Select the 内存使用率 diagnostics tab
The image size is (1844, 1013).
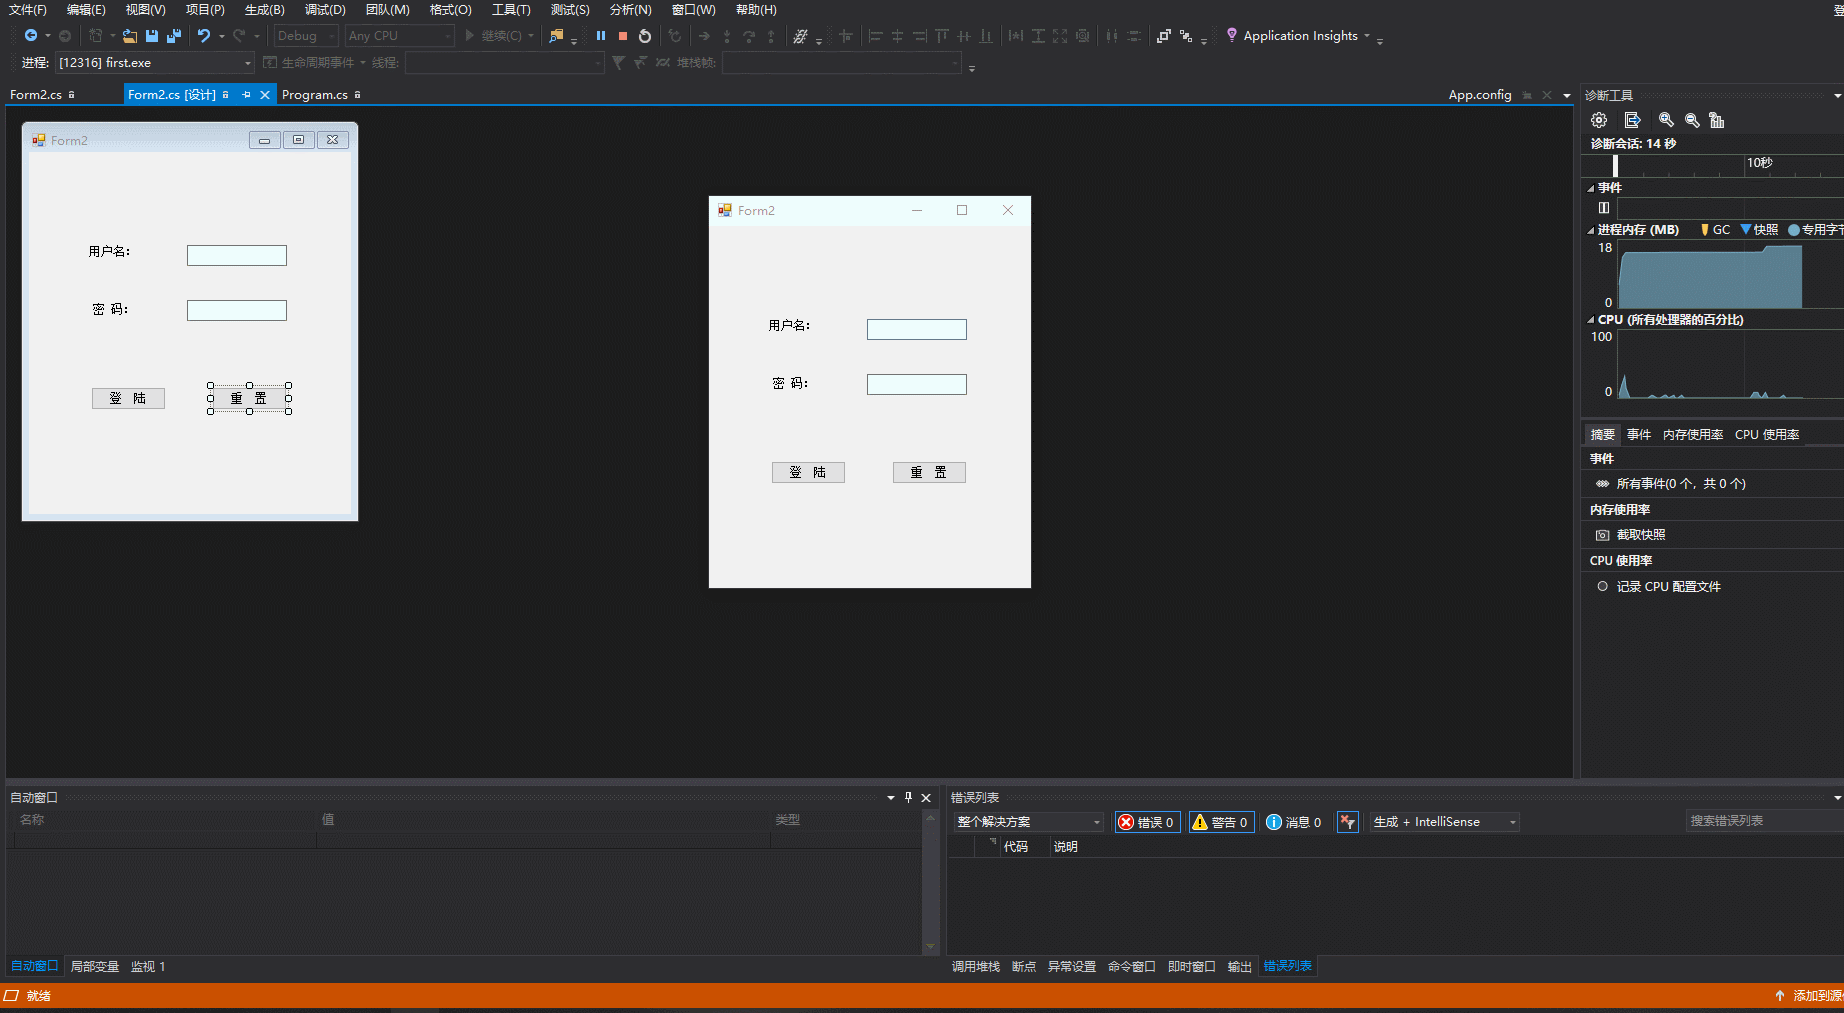1693,435
